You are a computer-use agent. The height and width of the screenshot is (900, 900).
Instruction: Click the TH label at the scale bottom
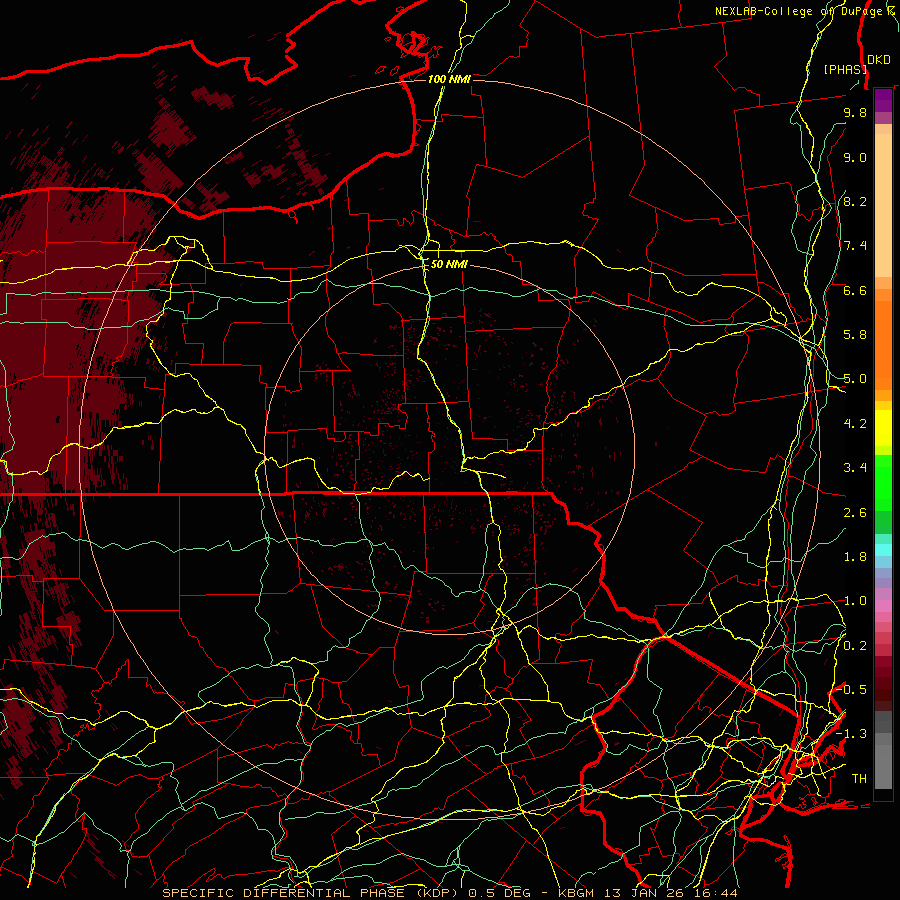click(859, 779)
